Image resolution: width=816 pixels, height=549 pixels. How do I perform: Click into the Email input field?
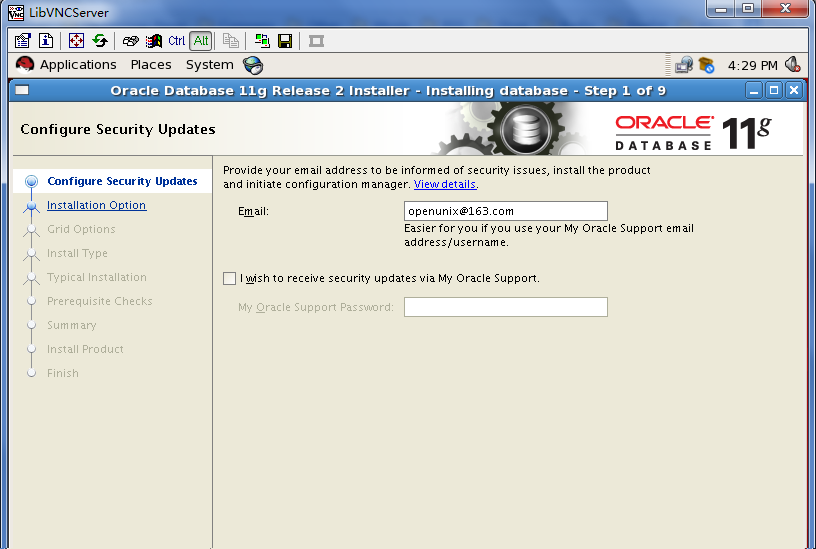(506, 211)
